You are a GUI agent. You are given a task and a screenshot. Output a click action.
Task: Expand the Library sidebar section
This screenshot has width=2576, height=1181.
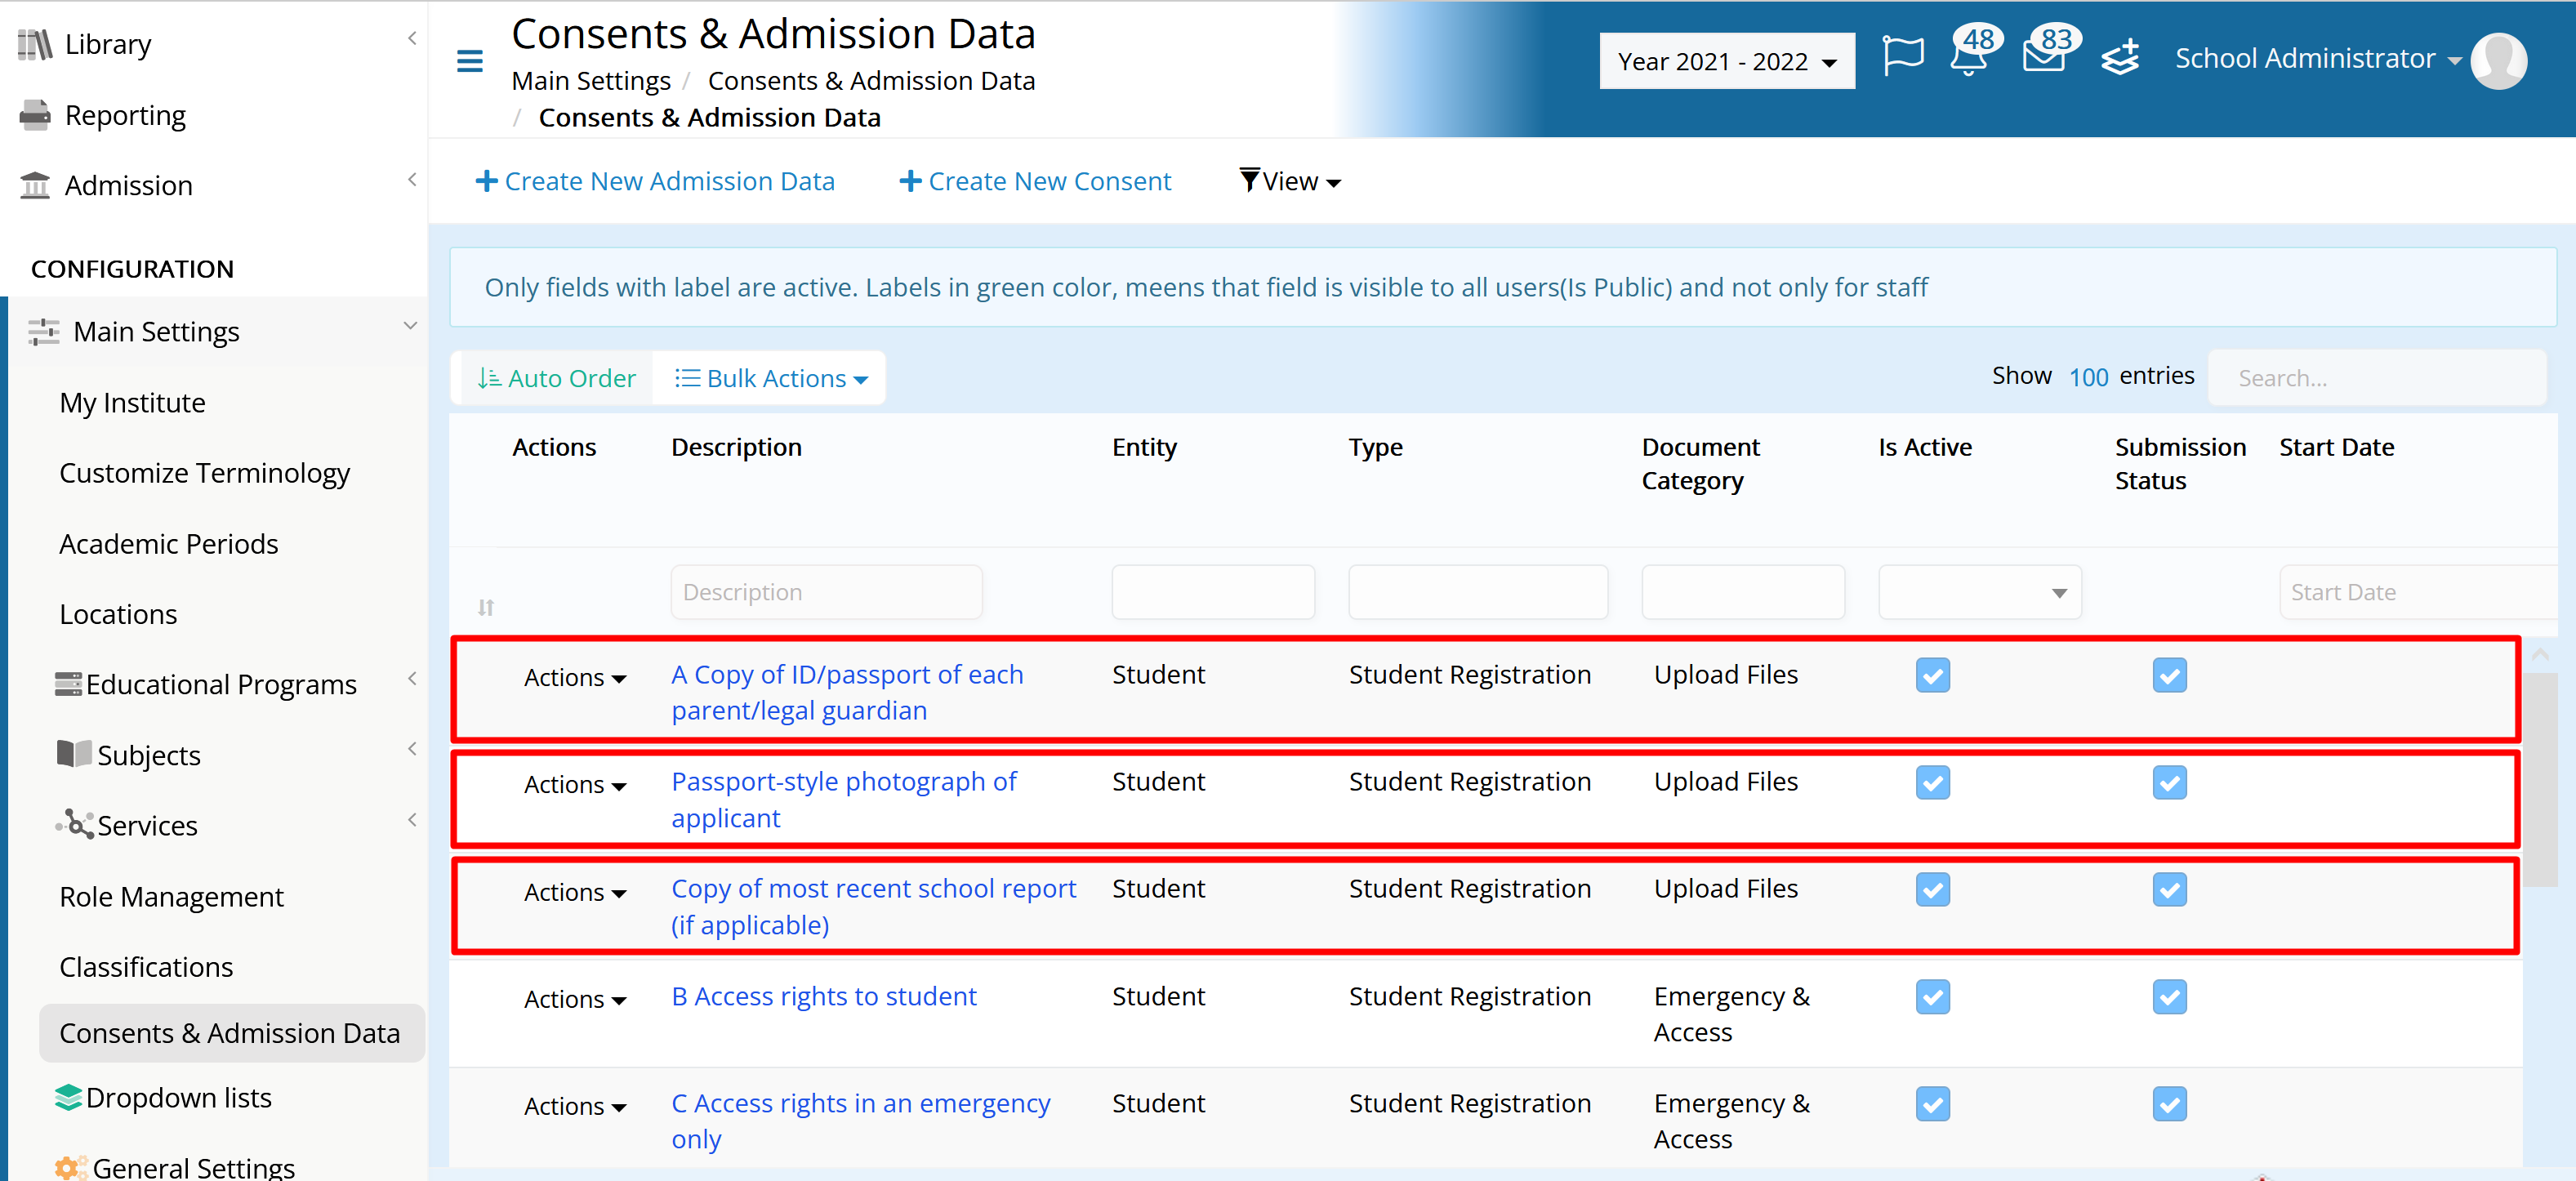[412, 38]
